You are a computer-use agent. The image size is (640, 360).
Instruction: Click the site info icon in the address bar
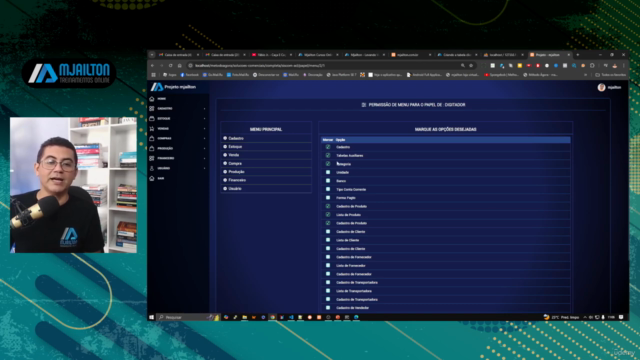(x=191, y=65)
